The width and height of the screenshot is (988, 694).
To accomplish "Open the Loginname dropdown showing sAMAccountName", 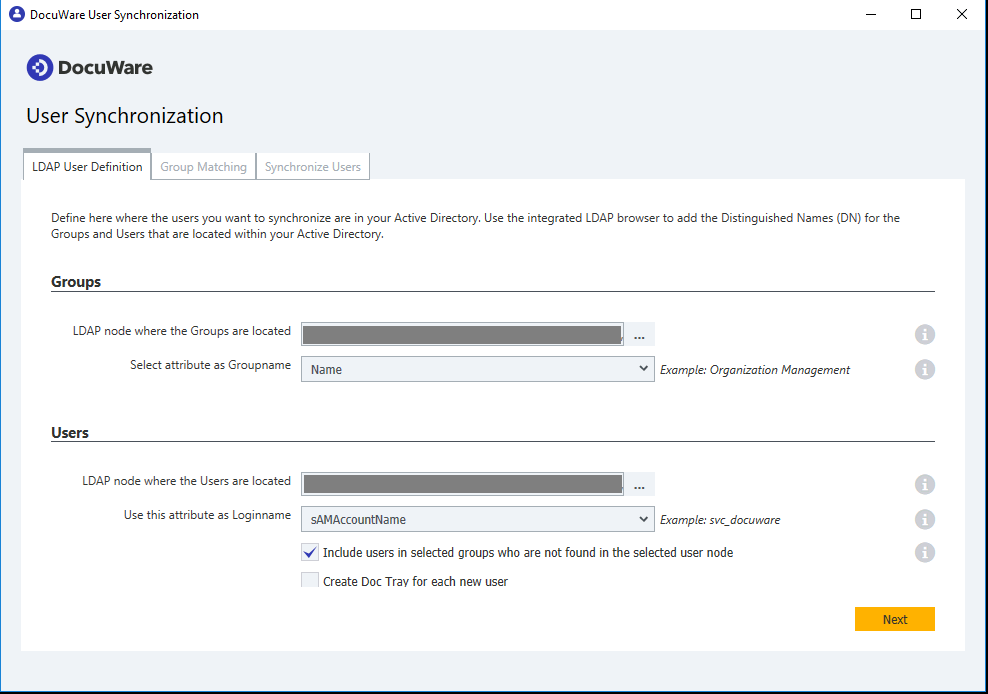I will [x=477, y=519].
